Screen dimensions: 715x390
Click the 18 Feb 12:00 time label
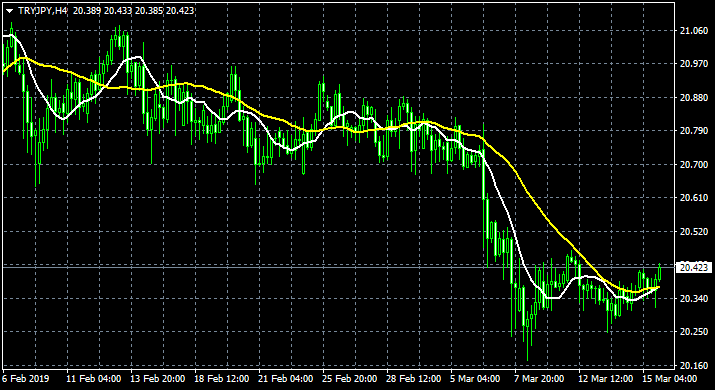pos(222,379)
